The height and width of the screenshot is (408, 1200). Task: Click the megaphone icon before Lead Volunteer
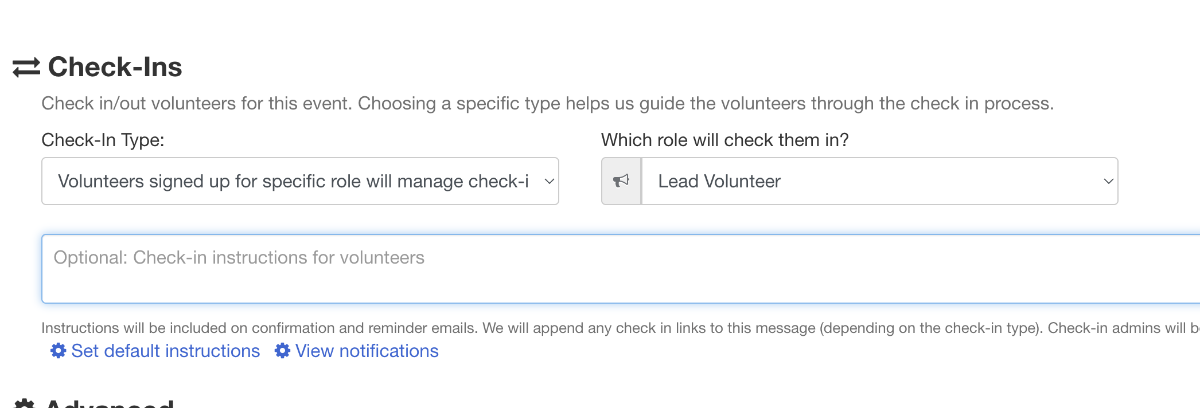click(x=621, y=181)
